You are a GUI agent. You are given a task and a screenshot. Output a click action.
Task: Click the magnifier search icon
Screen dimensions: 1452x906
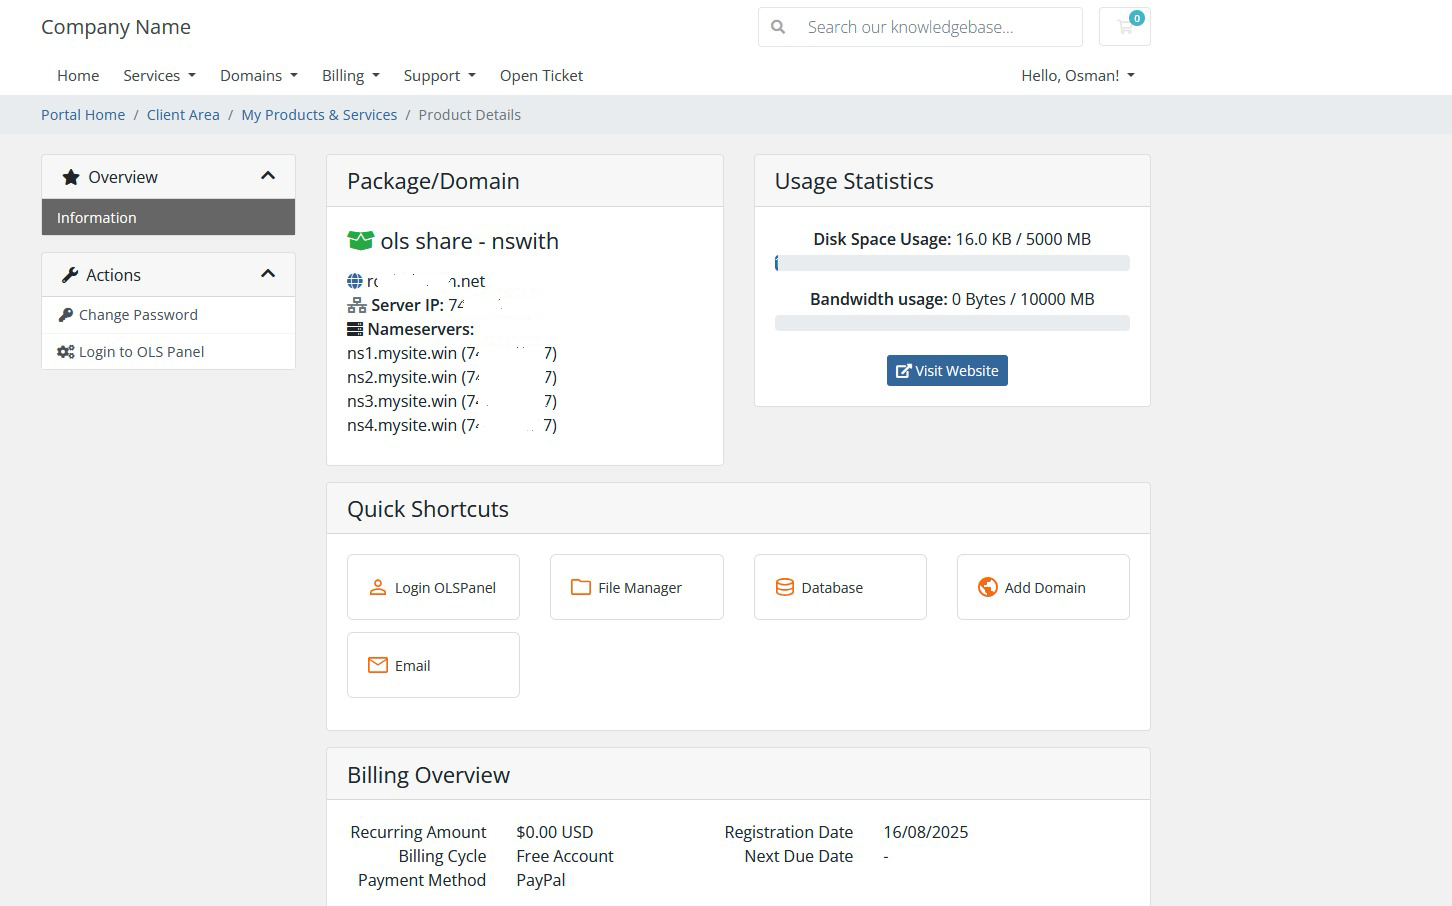778,27
